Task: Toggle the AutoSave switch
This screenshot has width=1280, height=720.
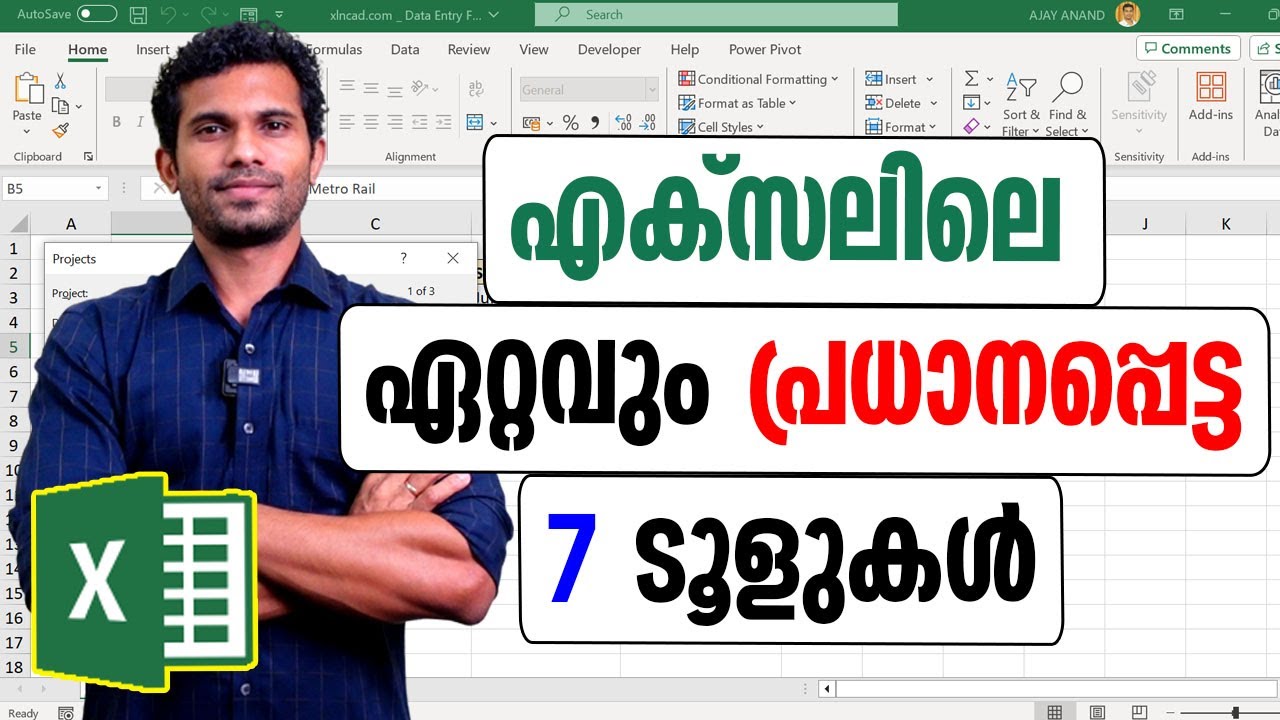Action: click(x=96, y=14)
